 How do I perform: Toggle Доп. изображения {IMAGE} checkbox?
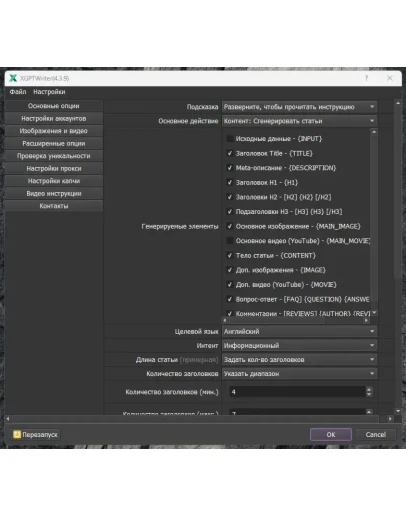pyautogui.click(x=230, y=270)
